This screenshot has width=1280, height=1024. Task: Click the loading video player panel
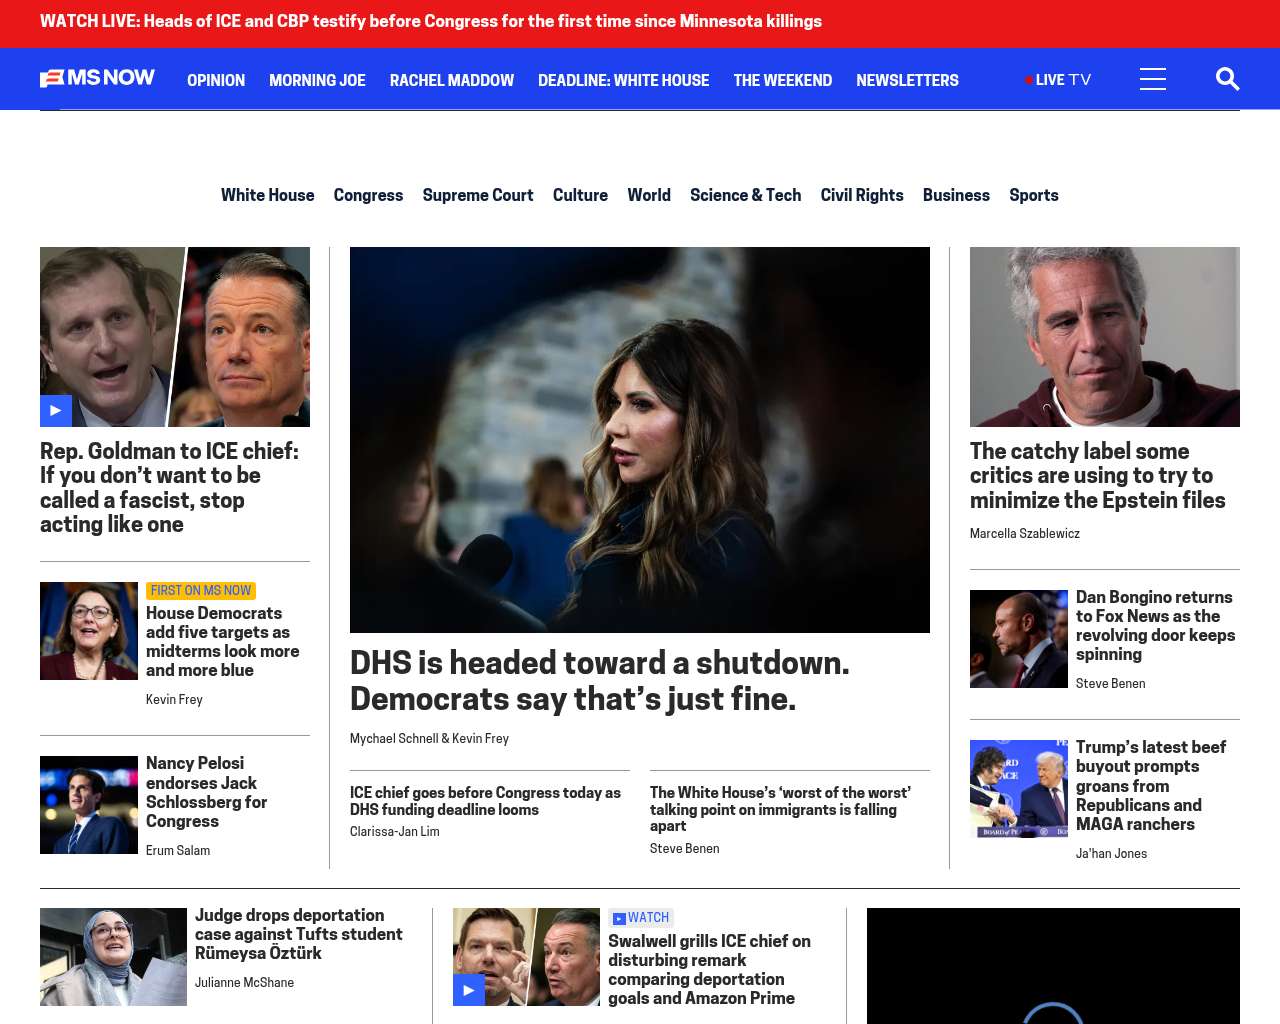tap(1053, 966)
